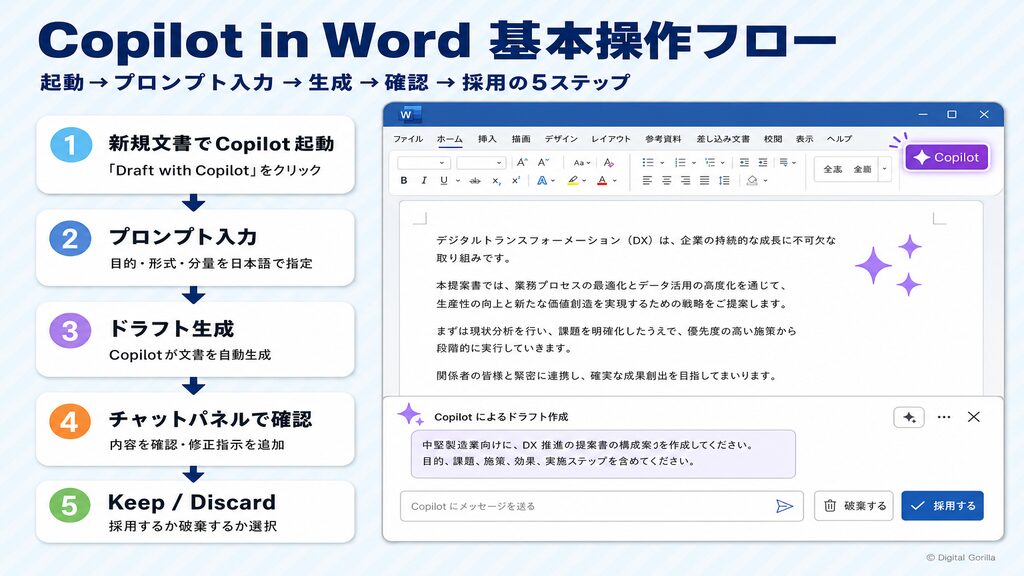Justify the paragraph text
Image resolution: width=1024 pixels, height=576 pixels.
tap(705, 180)
